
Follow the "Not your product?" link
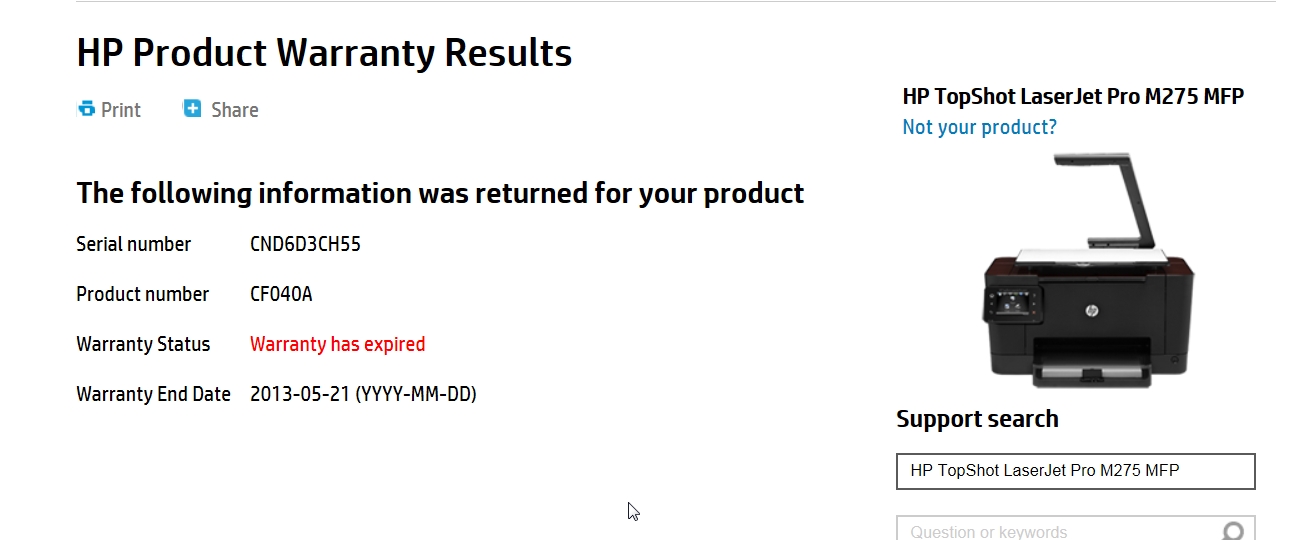pos(979,127)
